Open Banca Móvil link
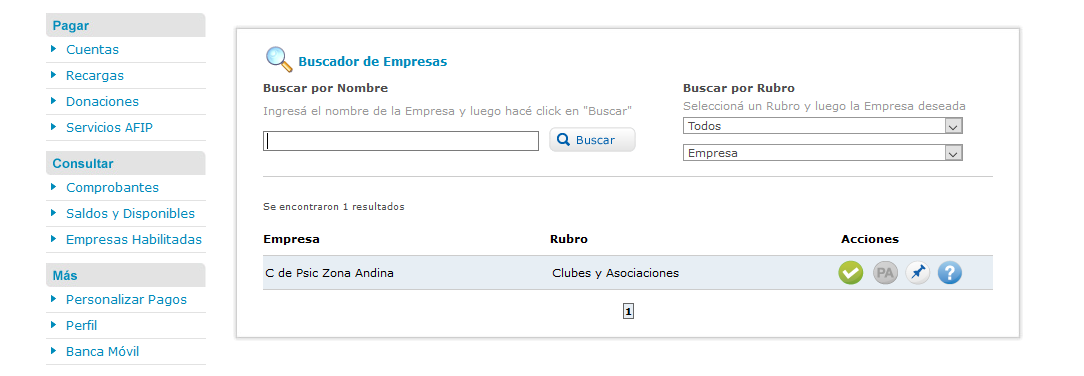This screenshot has height=376, width=1084. pyautogui.click(x=102, y=352)
